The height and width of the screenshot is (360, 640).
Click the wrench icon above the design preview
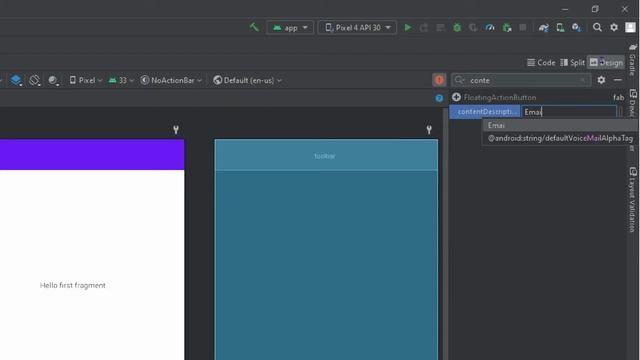click(x=176, y=130)
